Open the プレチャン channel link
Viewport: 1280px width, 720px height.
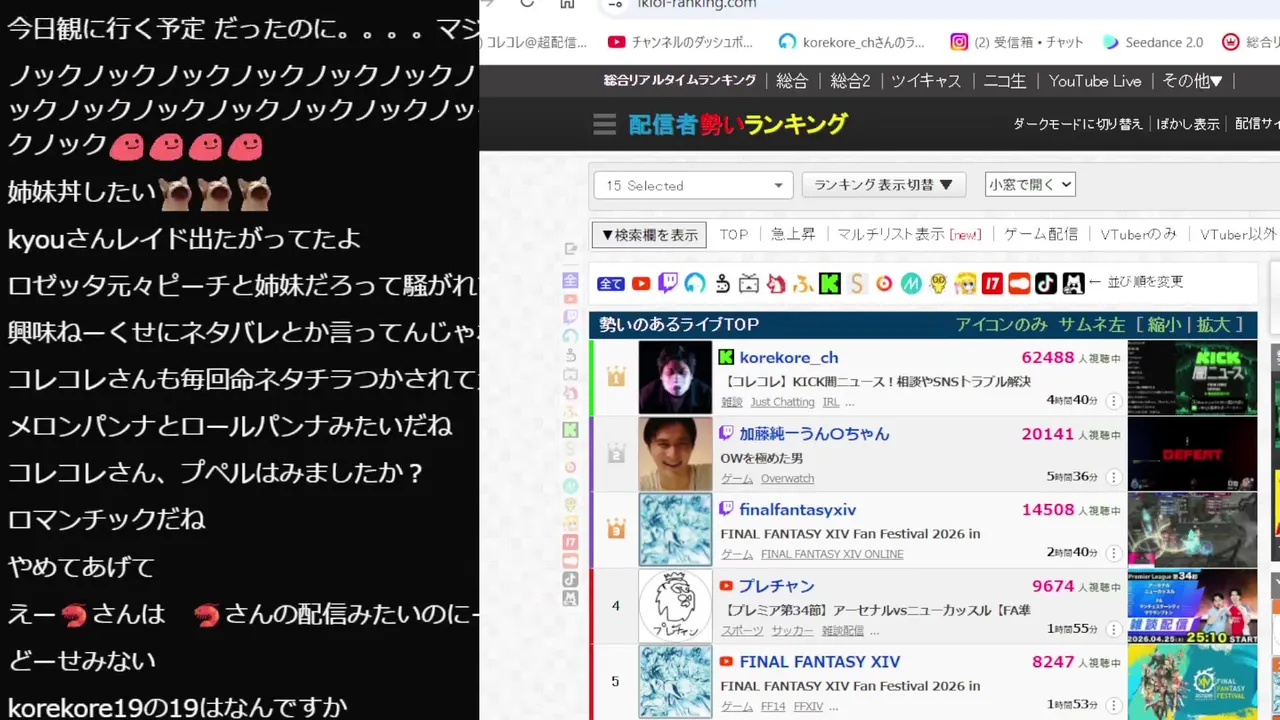coord(777,586)
